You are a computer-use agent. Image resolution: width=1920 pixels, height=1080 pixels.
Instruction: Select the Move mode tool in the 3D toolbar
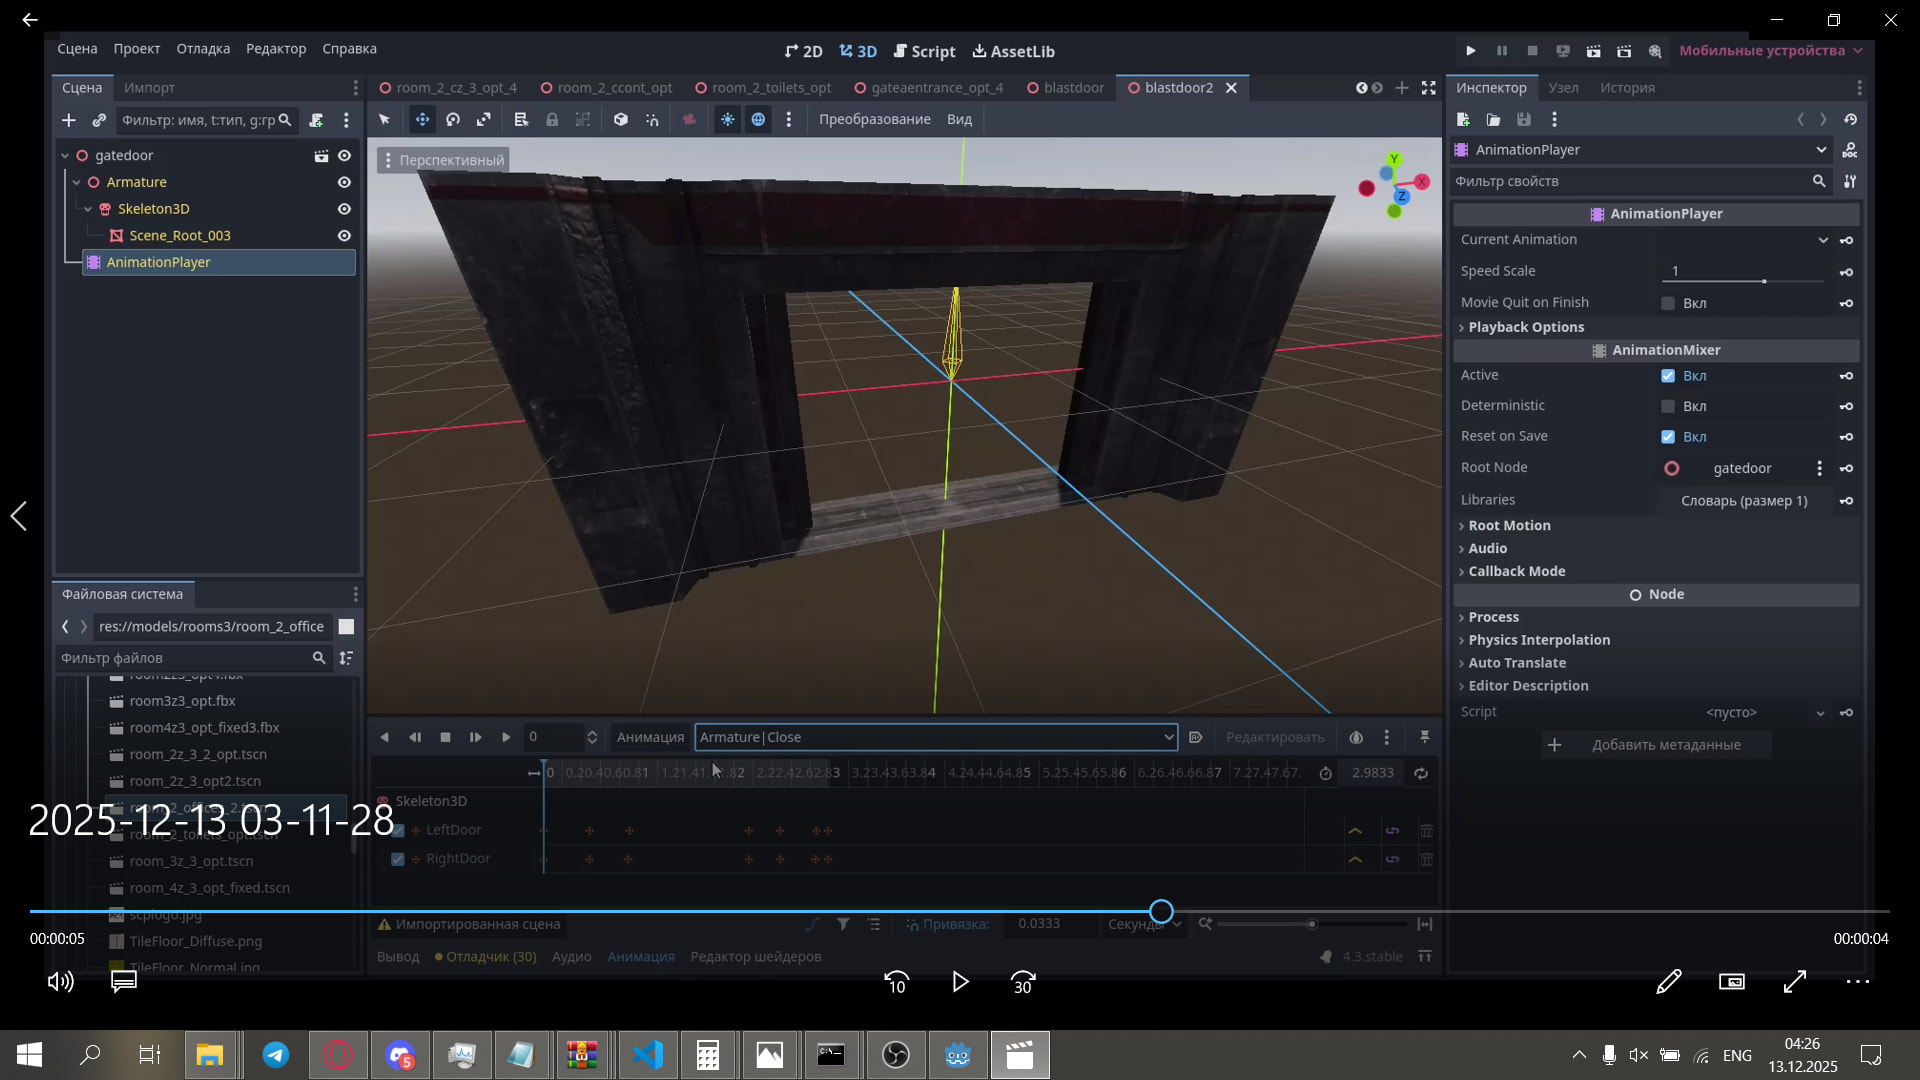point(422,119)
